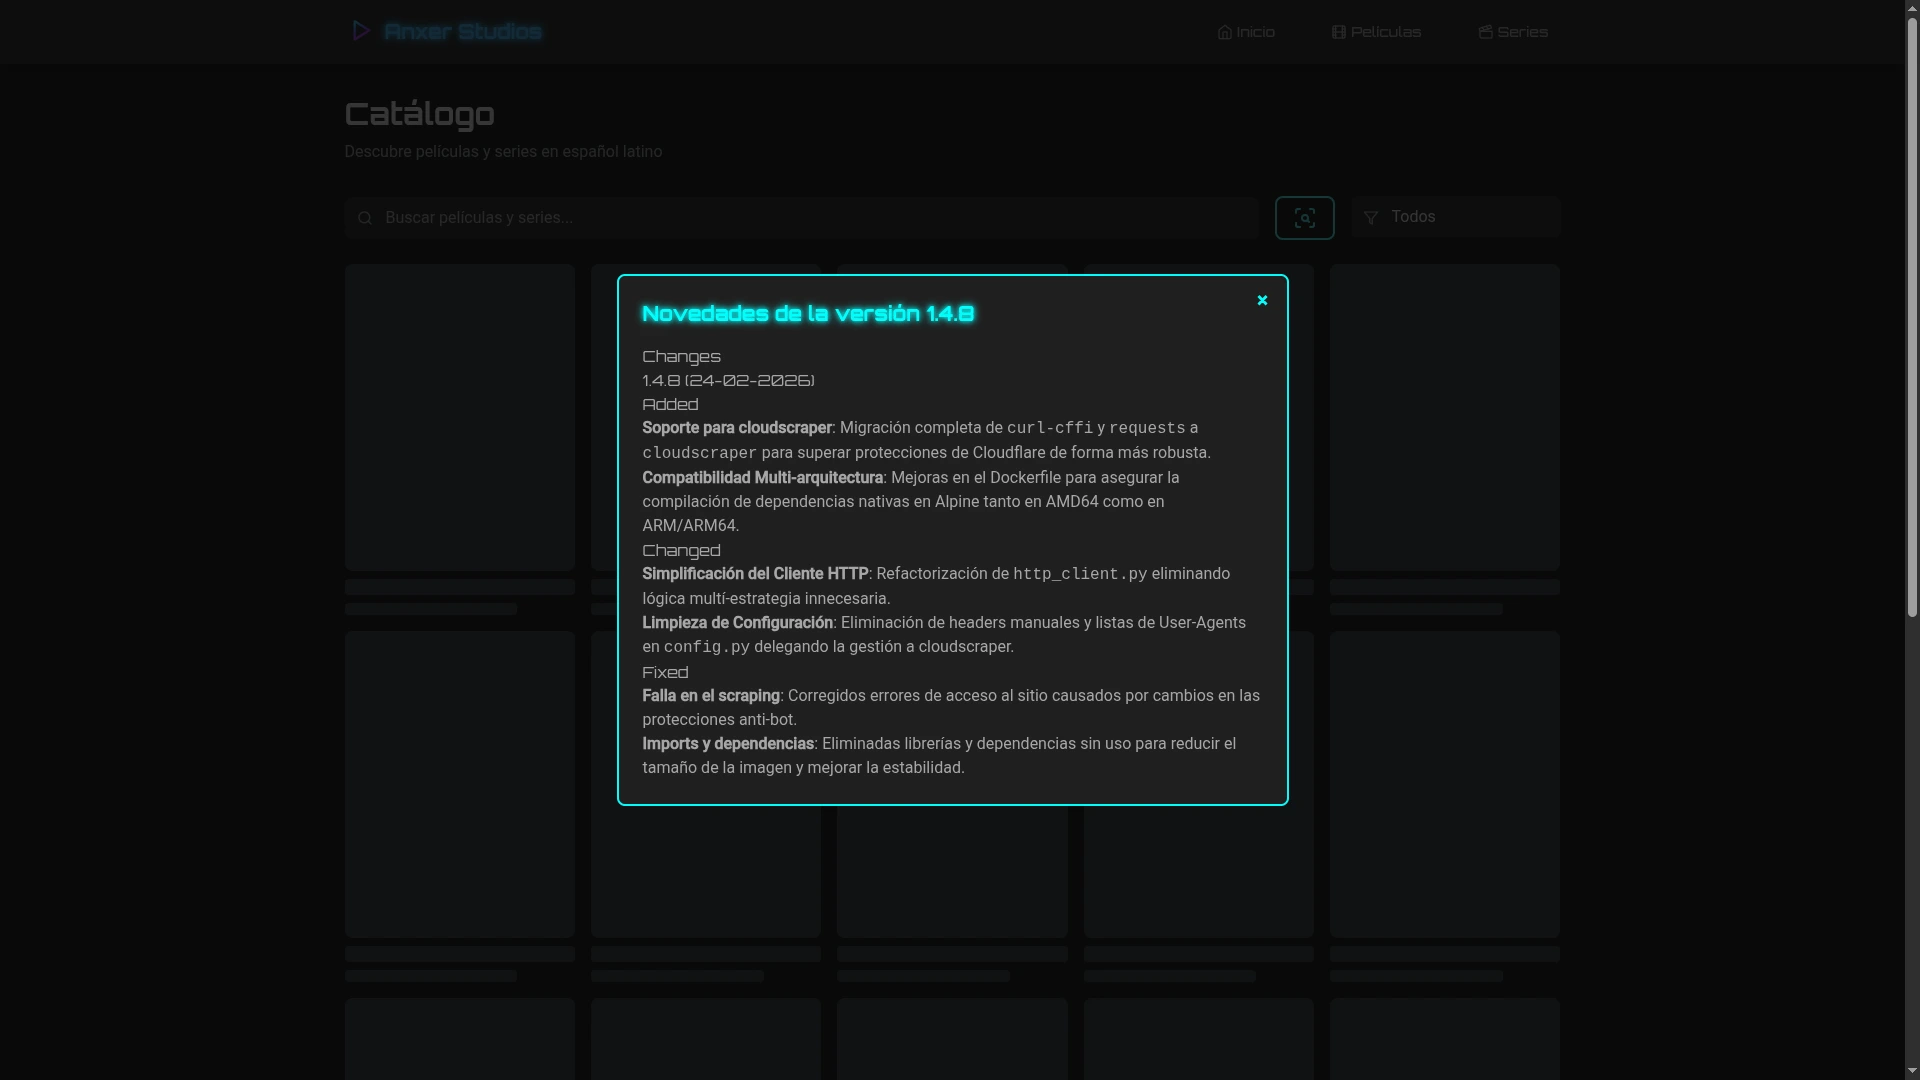Click the 'Simplificación del Cliente HTTP' entry
The image size is (1920, 1080).
(755, 574)
